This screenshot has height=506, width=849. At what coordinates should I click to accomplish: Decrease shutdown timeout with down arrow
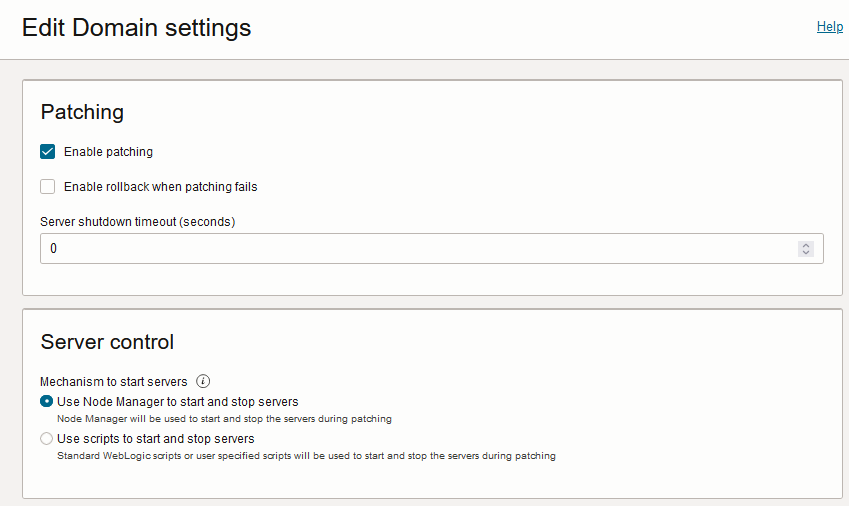(x=806, y=253)
